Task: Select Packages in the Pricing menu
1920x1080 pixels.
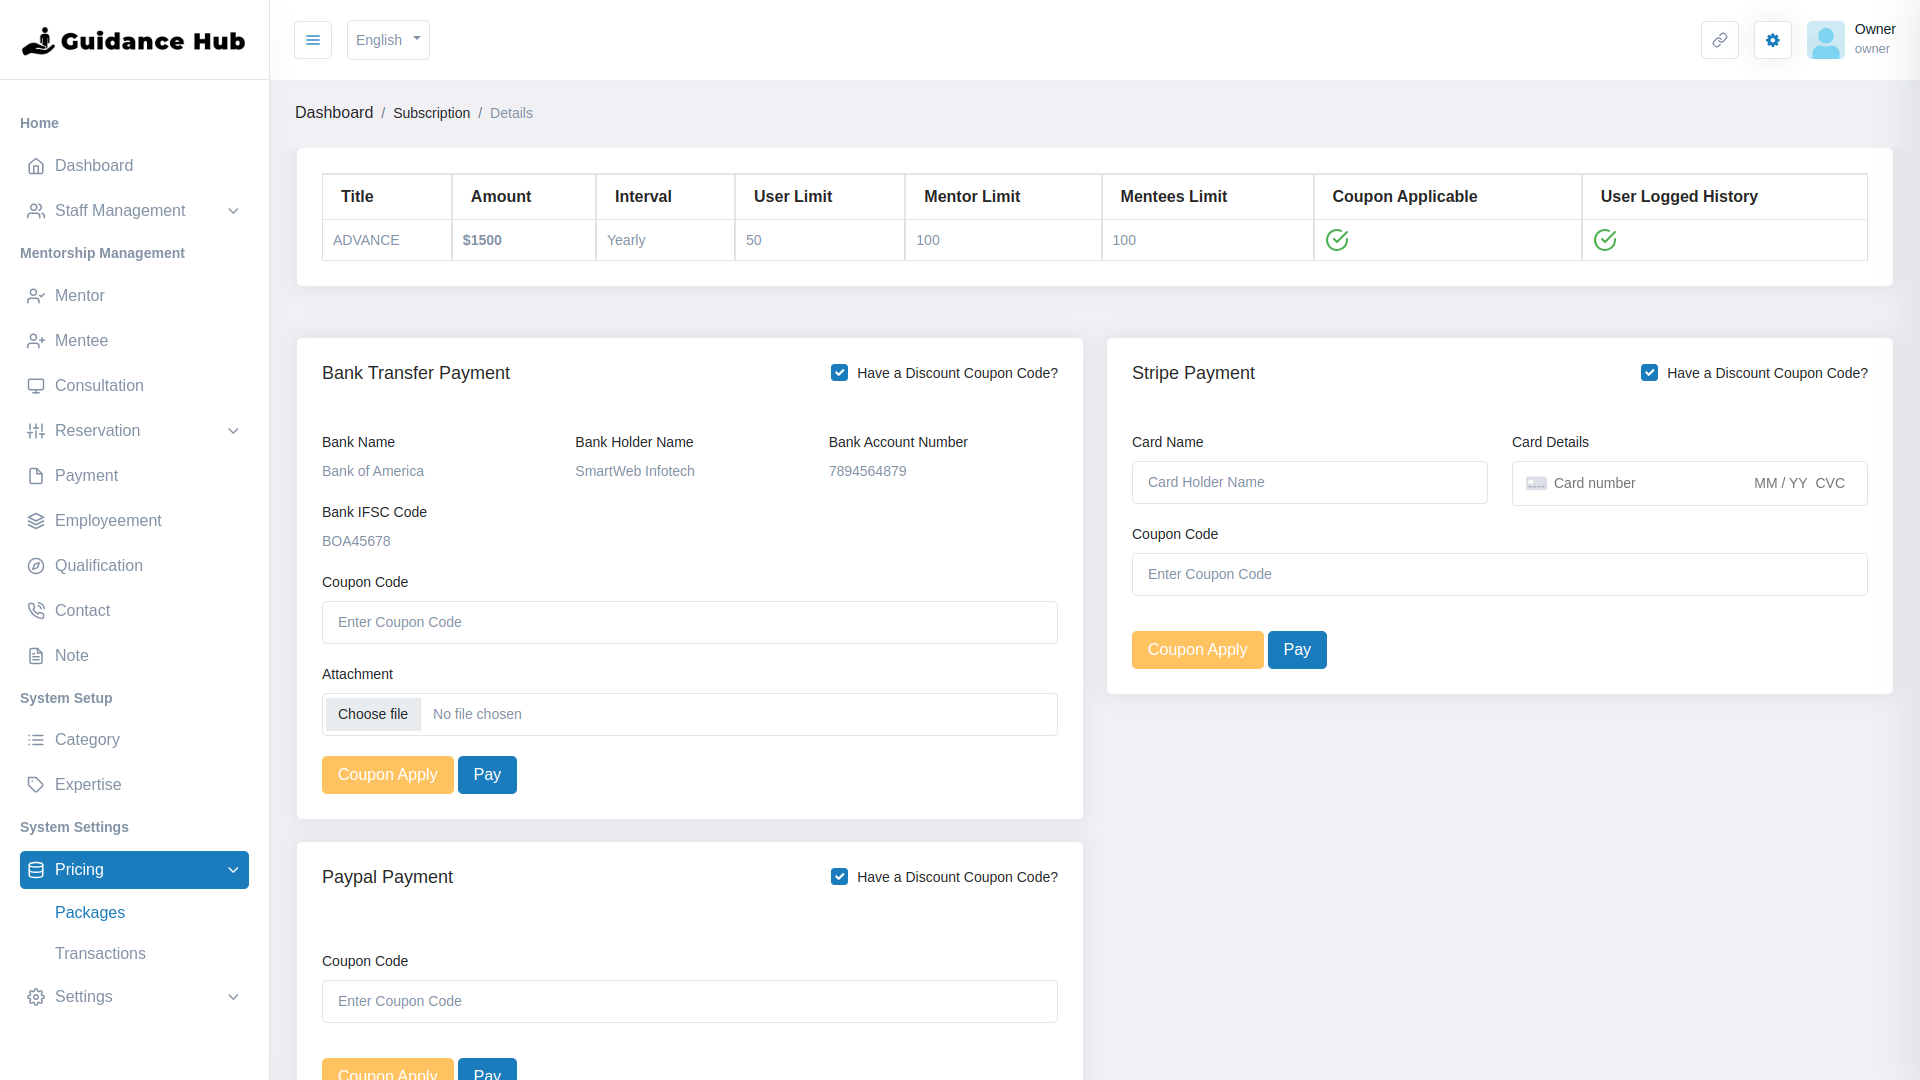Action: (x=90, y=912)
